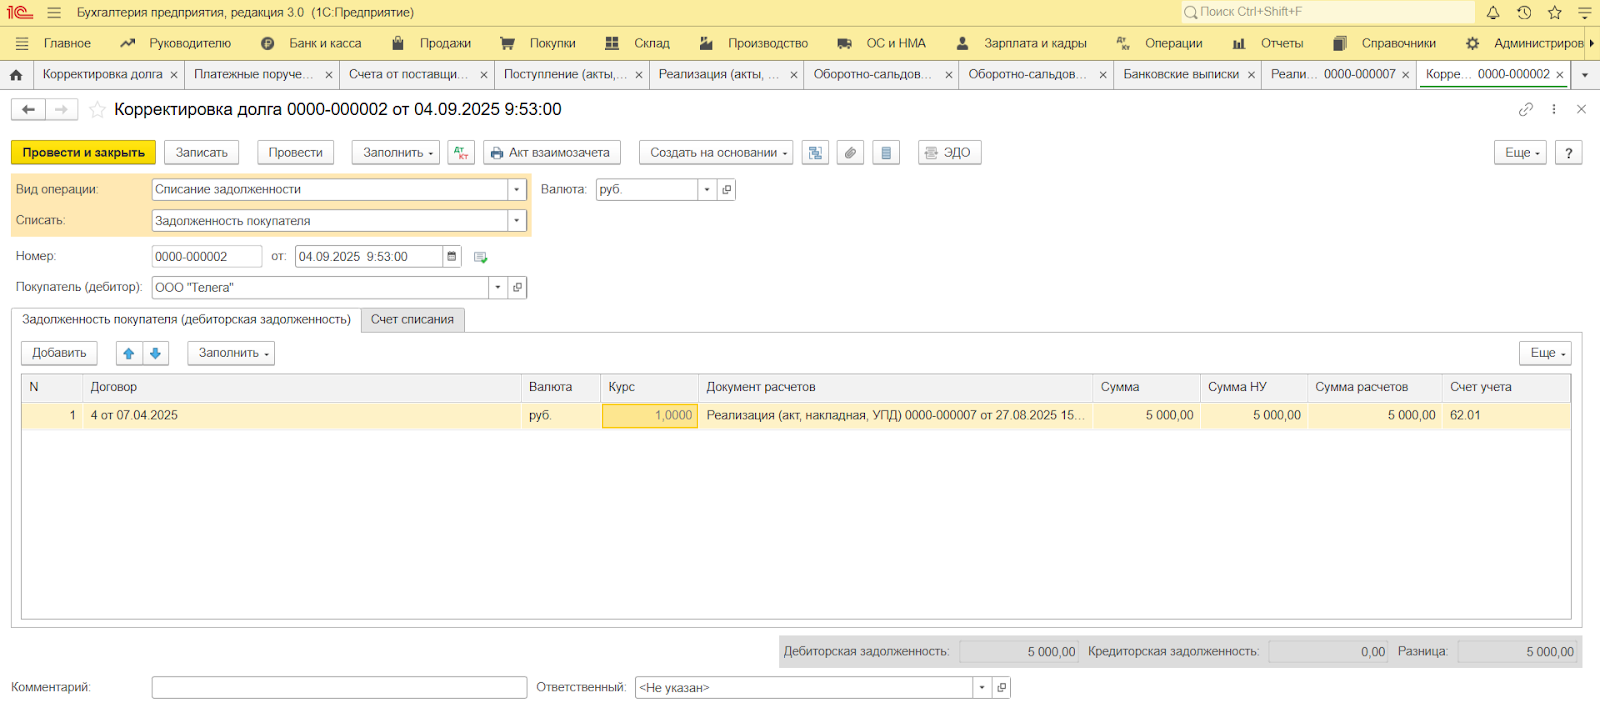Click the notifications bell icon
Screen dimensions: 1600x708
point(1493,13)
